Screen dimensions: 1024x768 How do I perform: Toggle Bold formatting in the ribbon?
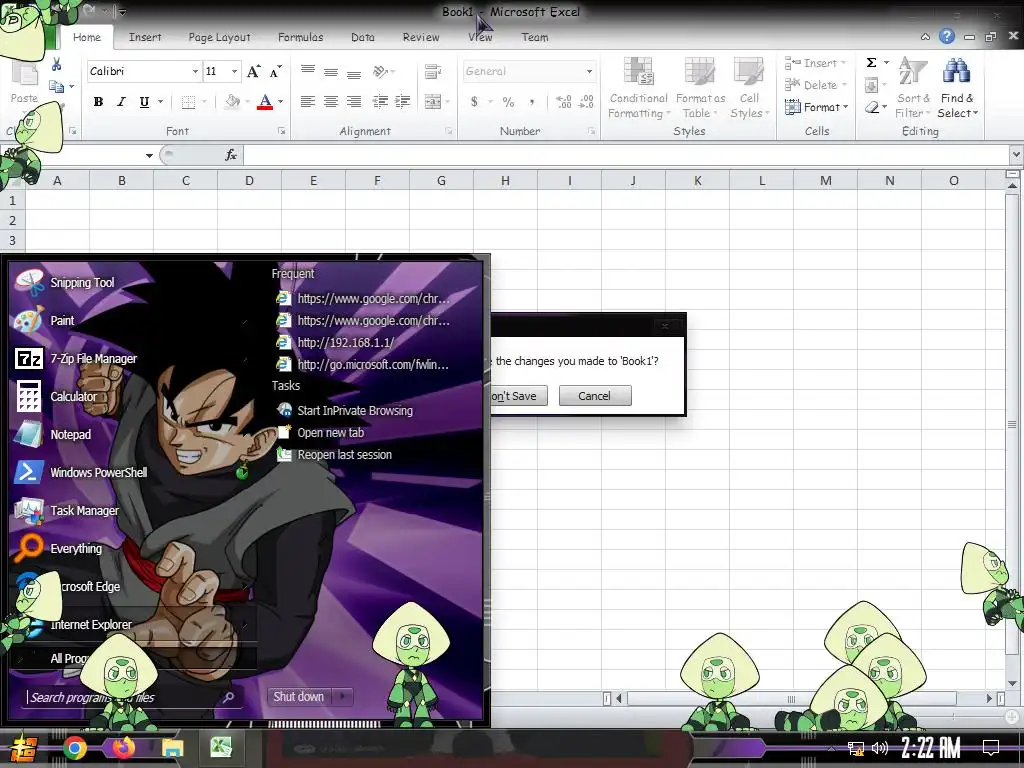point(98,101)
